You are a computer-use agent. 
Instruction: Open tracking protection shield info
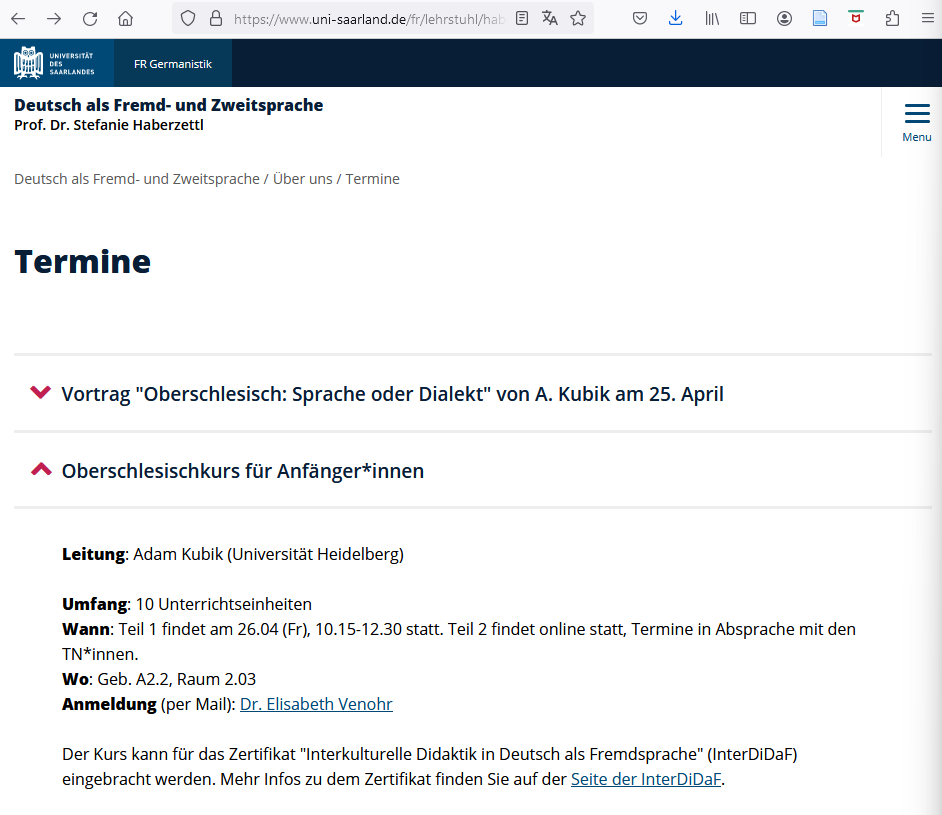point(188,19)
